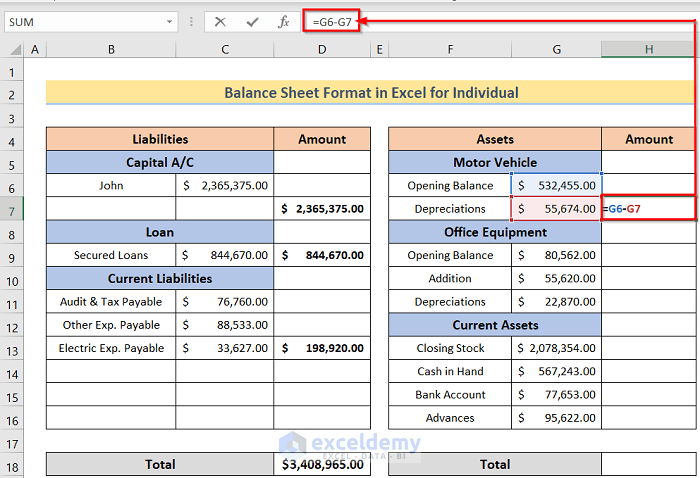Click the Secured Loans label cell
The width and height of the screenshot is (700, 478).
pos(111,255)
